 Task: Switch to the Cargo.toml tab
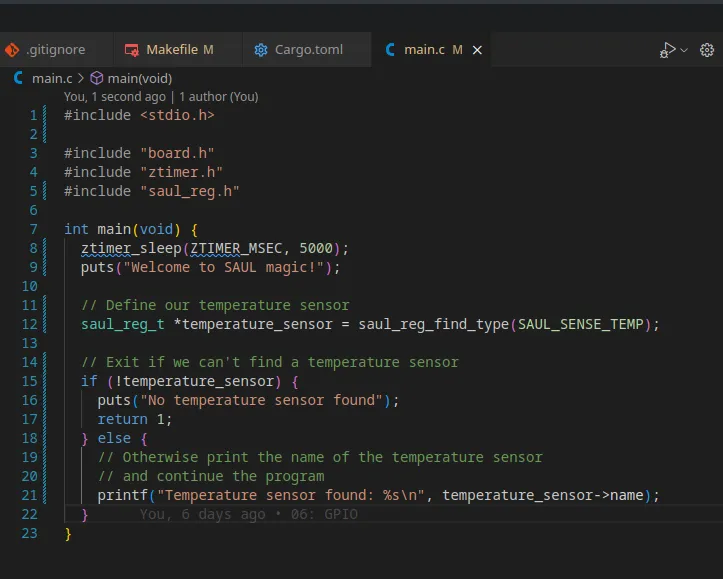(307, 49)
